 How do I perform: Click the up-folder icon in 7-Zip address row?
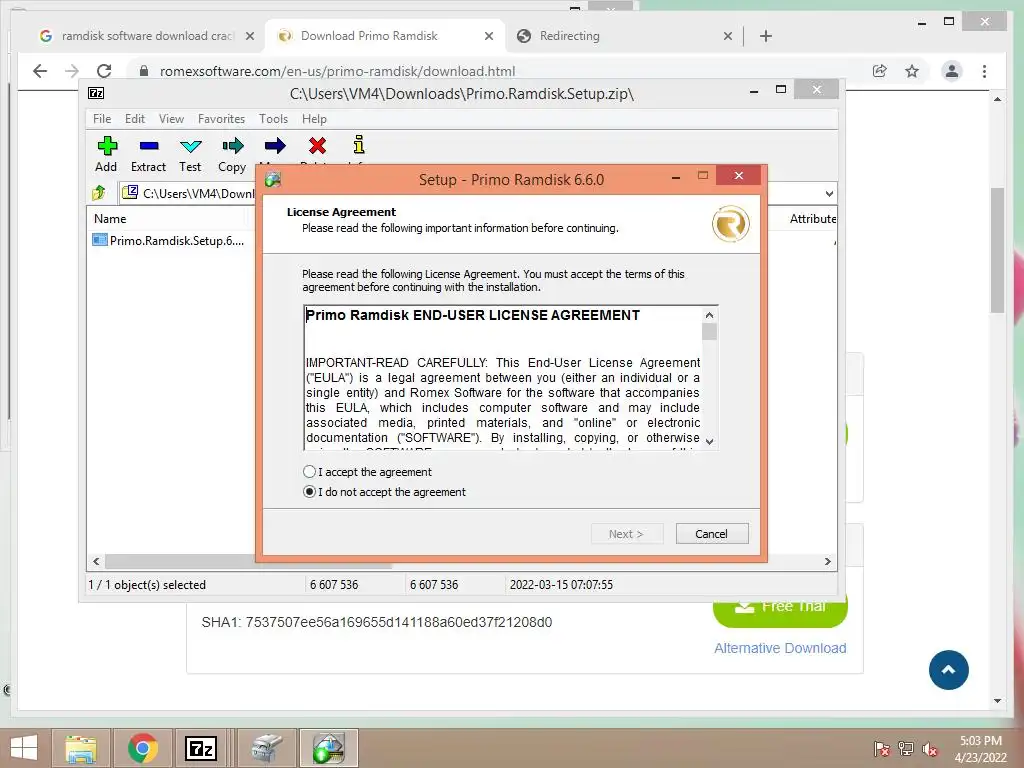tap(99, 193)
